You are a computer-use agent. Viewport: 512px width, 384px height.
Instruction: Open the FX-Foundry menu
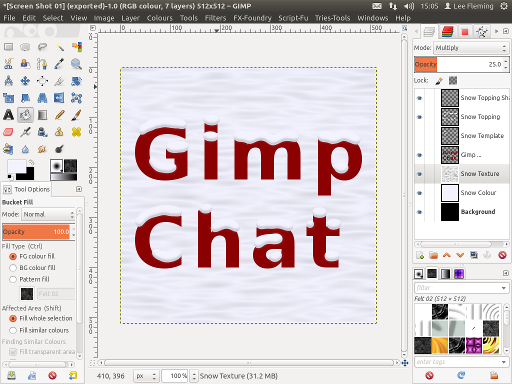(x=252, y=18)
